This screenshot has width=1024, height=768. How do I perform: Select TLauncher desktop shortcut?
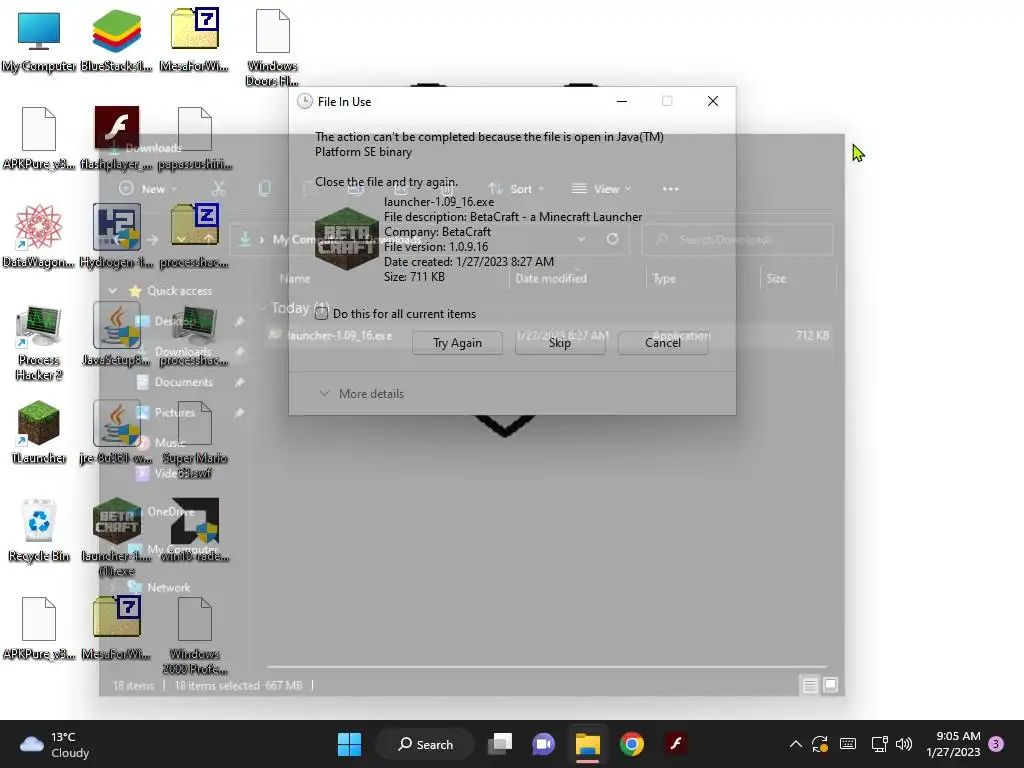click(39, 432)
